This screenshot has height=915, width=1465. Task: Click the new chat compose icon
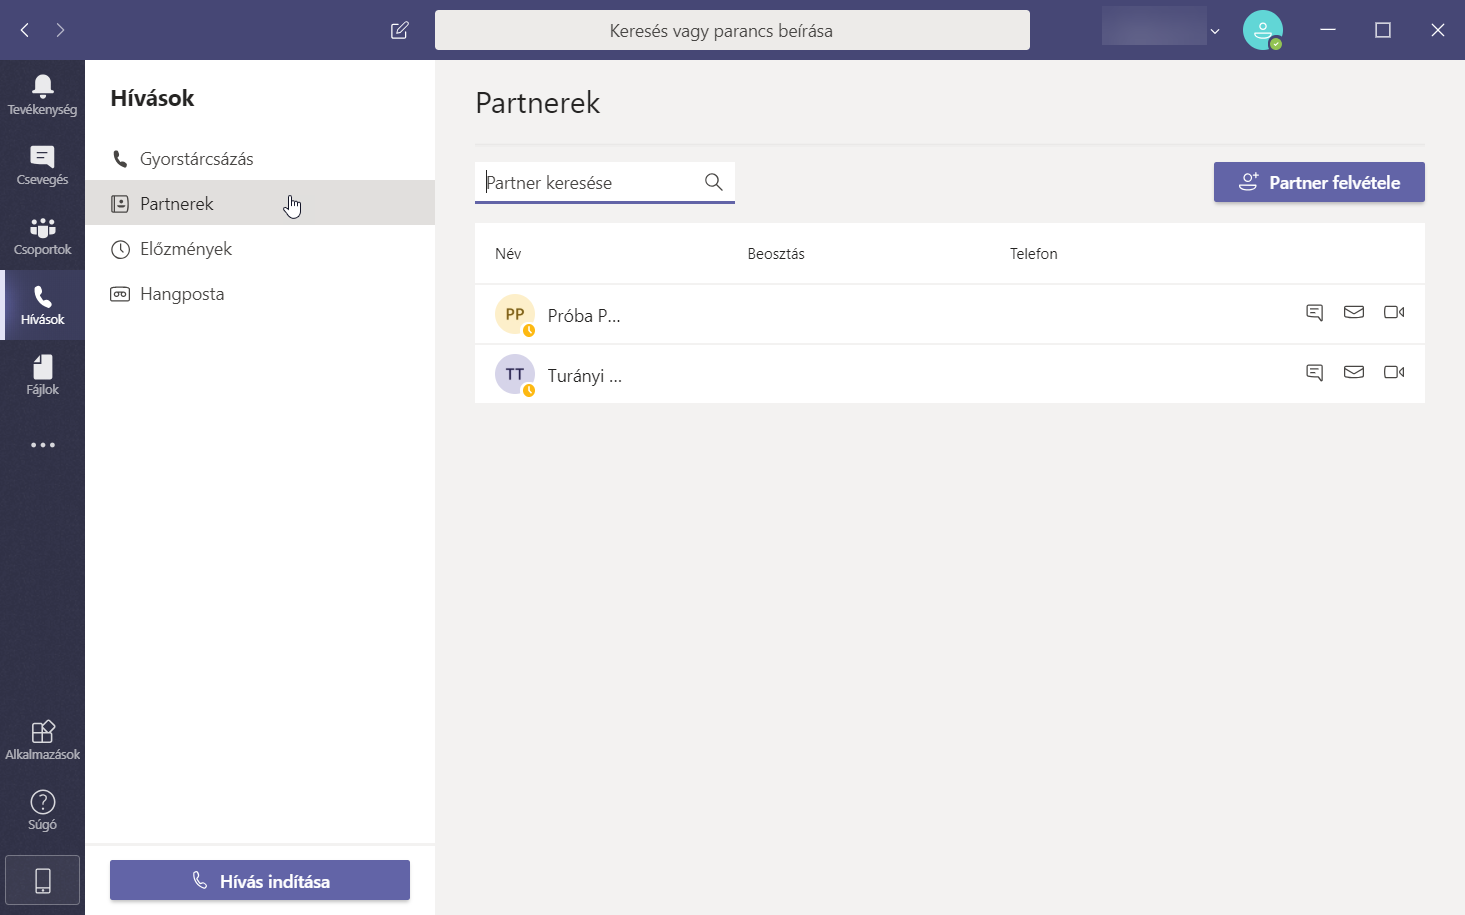(x=399, y=30)
